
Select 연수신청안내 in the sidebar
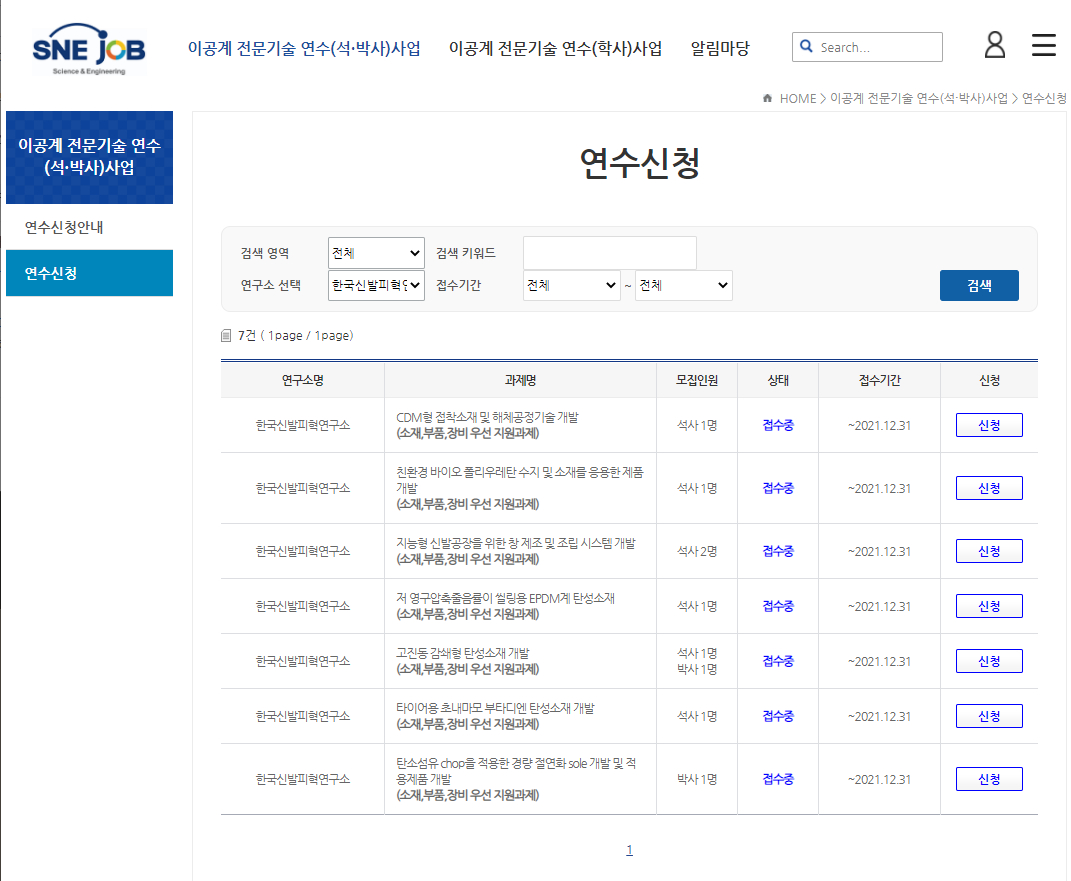coord(65,227)
